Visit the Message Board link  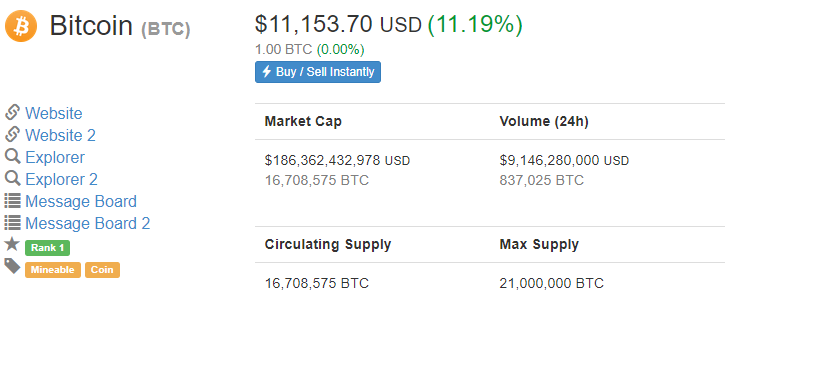(81, 201)
